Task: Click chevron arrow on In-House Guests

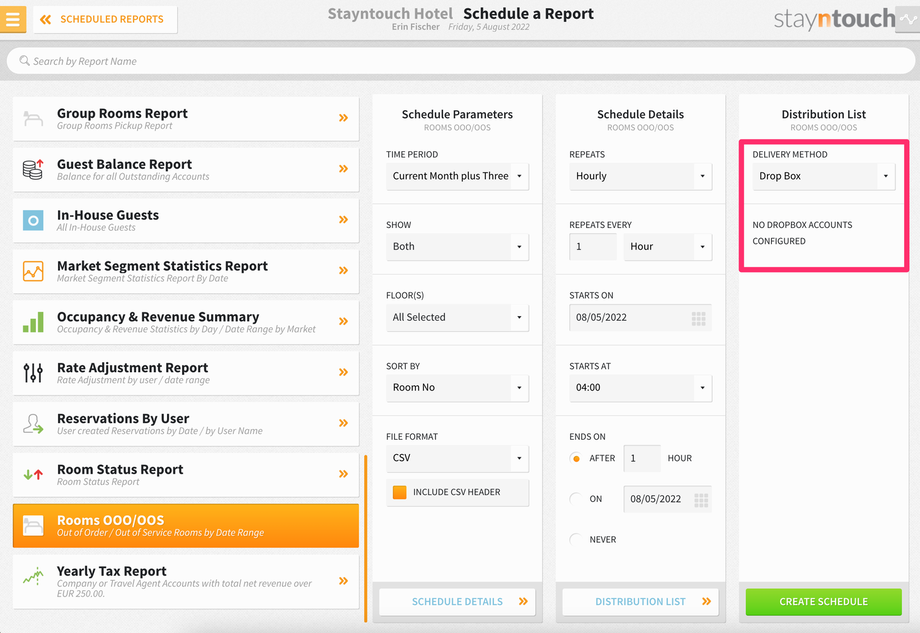Action: pos(343,220)
